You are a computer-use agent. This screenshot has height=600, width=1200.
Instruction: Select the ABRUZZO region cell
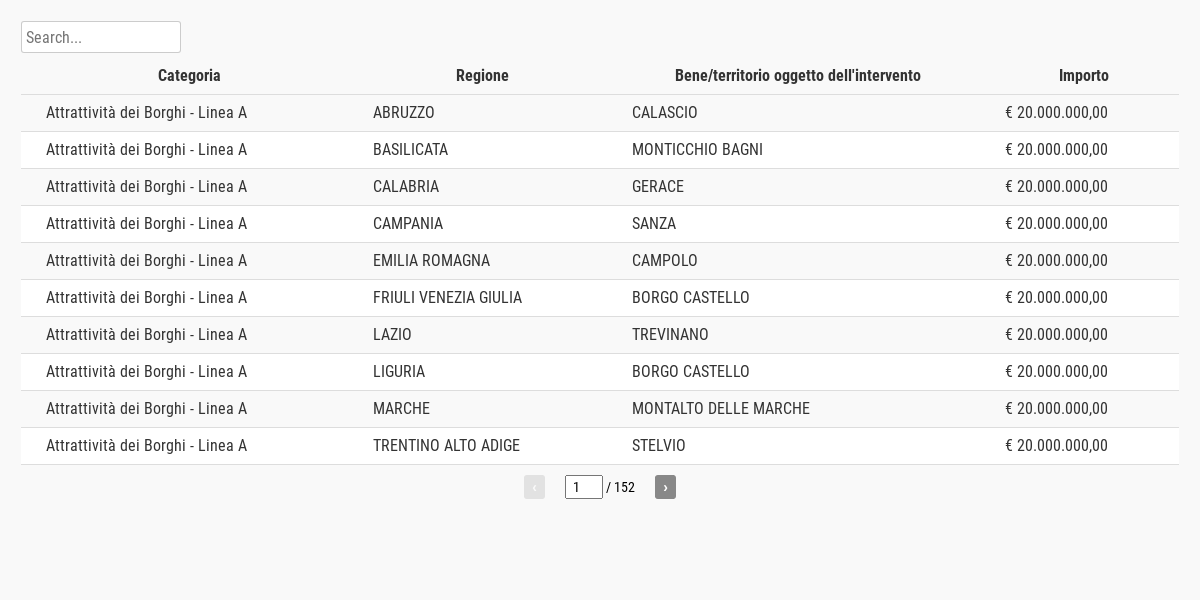(x=404, y=113)
